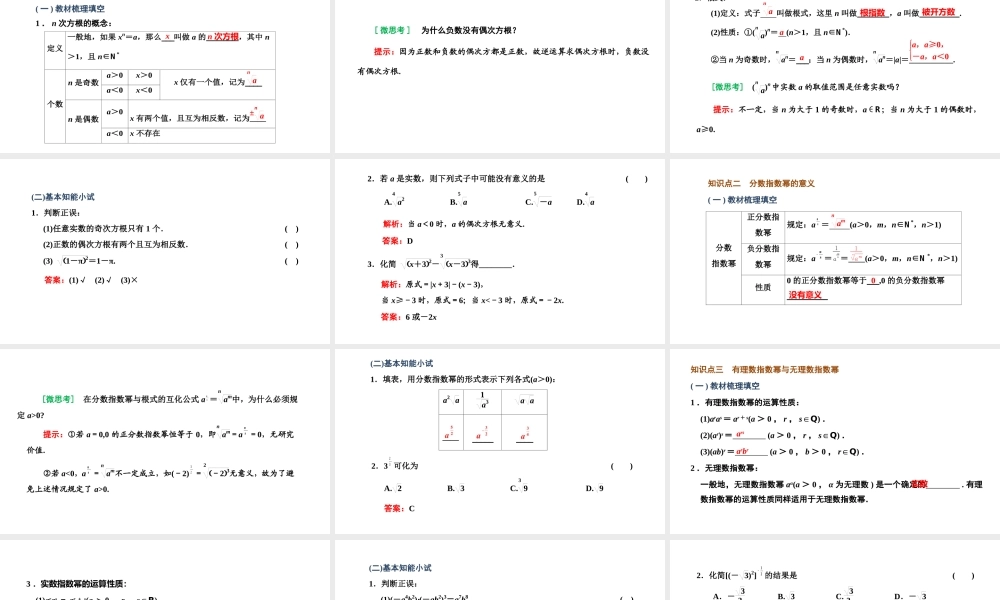Click "(一)教材梳理填空" under 知识点三
1000x600 pixels.
(x=724, y=386)
